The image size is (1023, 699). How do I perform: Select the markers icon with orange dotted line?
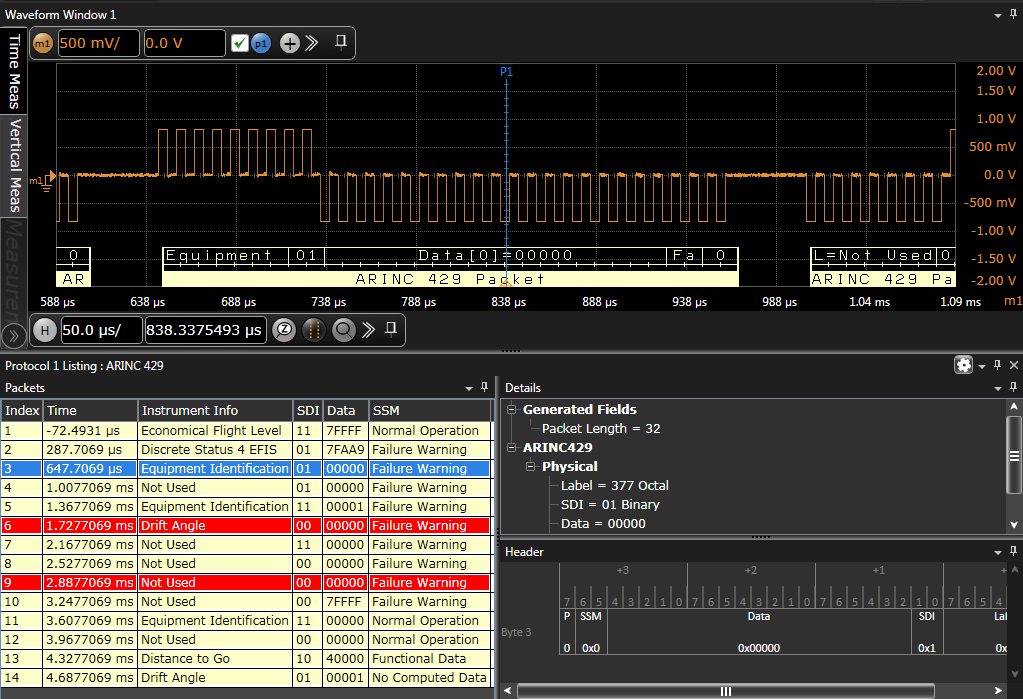point(313,329)
